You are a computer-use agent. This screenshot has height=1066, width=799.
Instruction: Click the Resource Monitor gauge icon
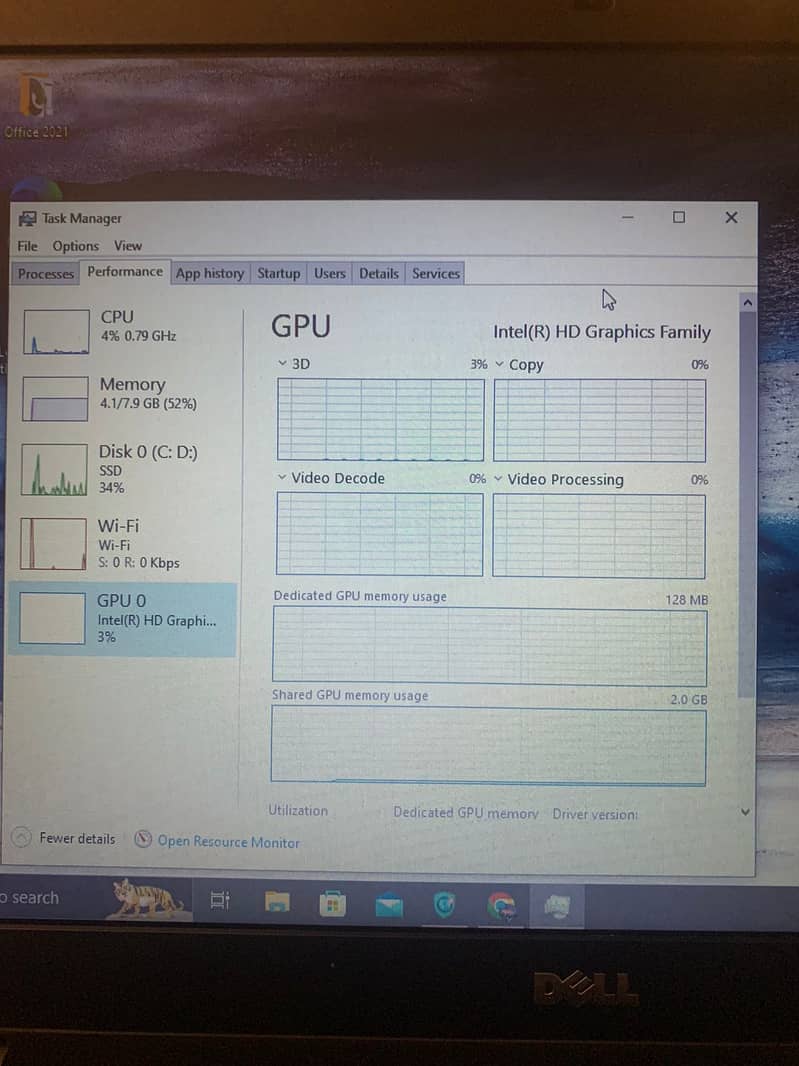[x=143, y=840]
